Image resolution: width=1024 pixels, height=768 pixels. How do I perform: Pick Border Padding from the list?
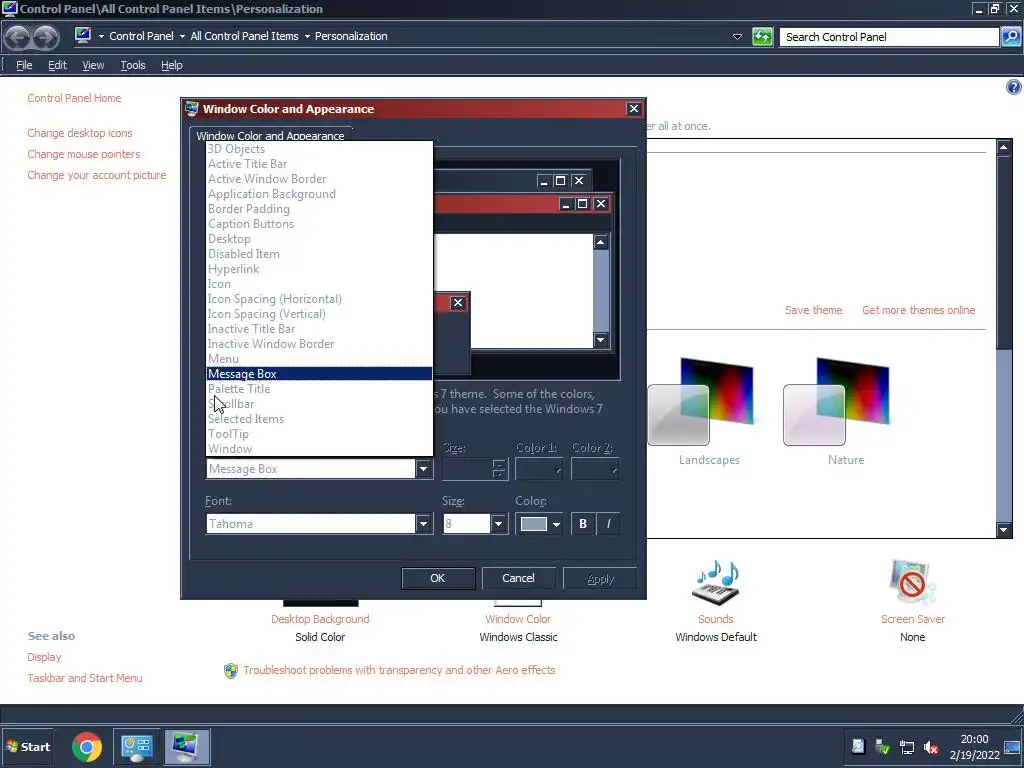[319, 209]
